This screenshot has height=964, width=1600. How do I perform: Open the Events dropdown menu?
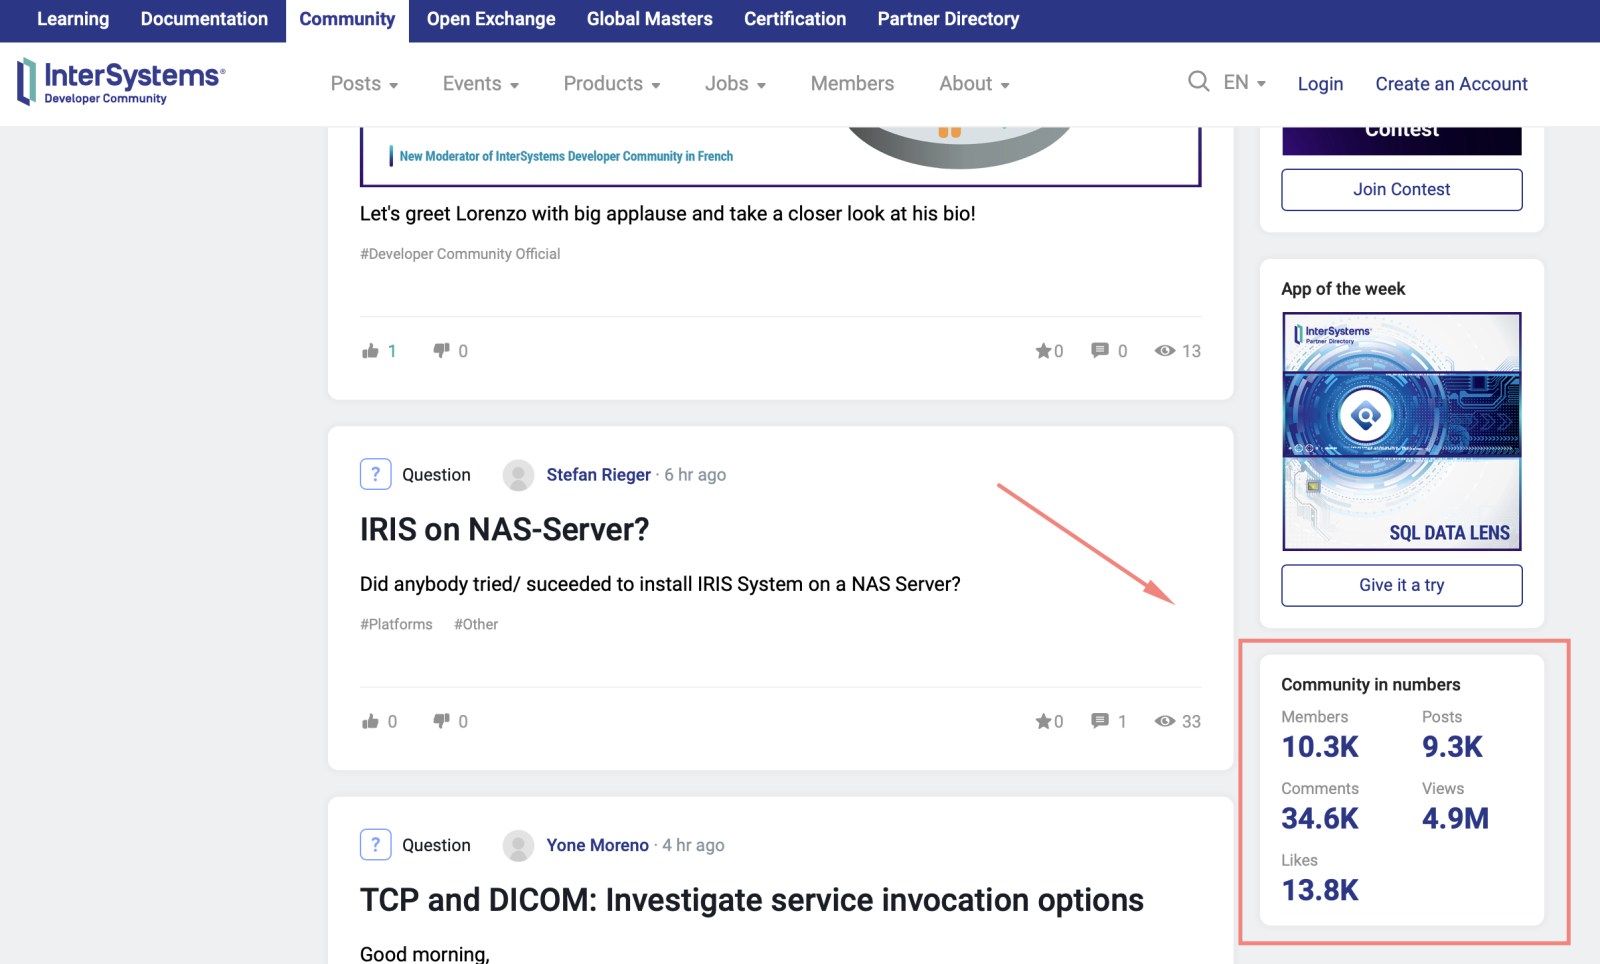(x=480, y=84)
